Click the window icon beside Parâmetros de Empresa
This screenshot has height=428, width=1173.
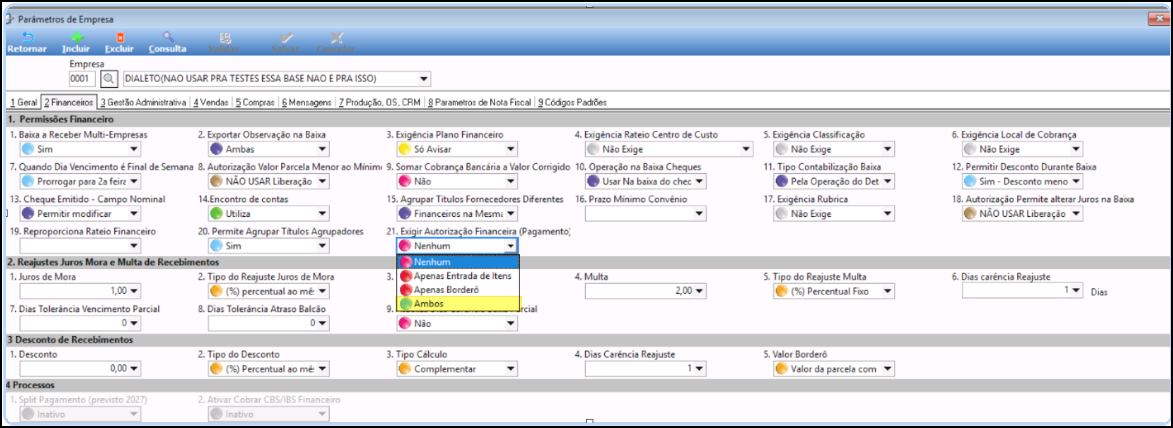click(x=9, y=18)
